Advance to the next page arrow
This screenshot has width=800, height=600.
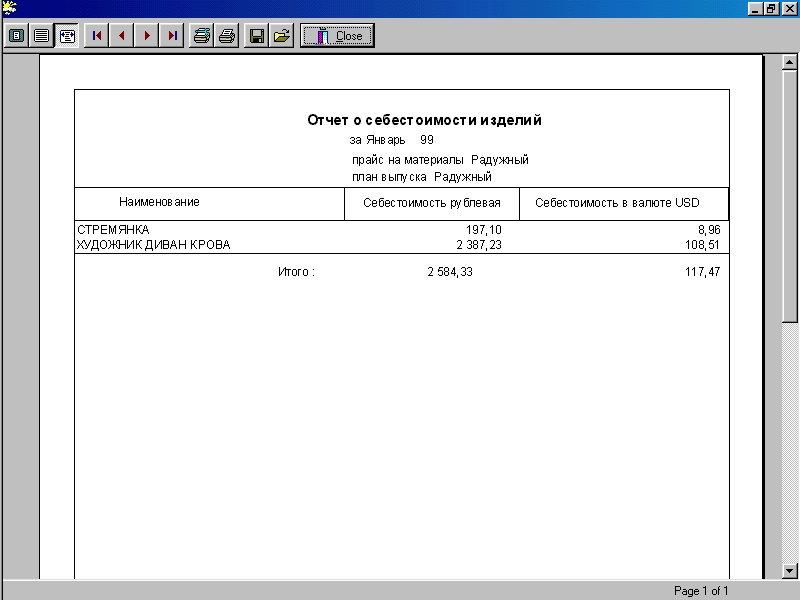coord(148,36)
